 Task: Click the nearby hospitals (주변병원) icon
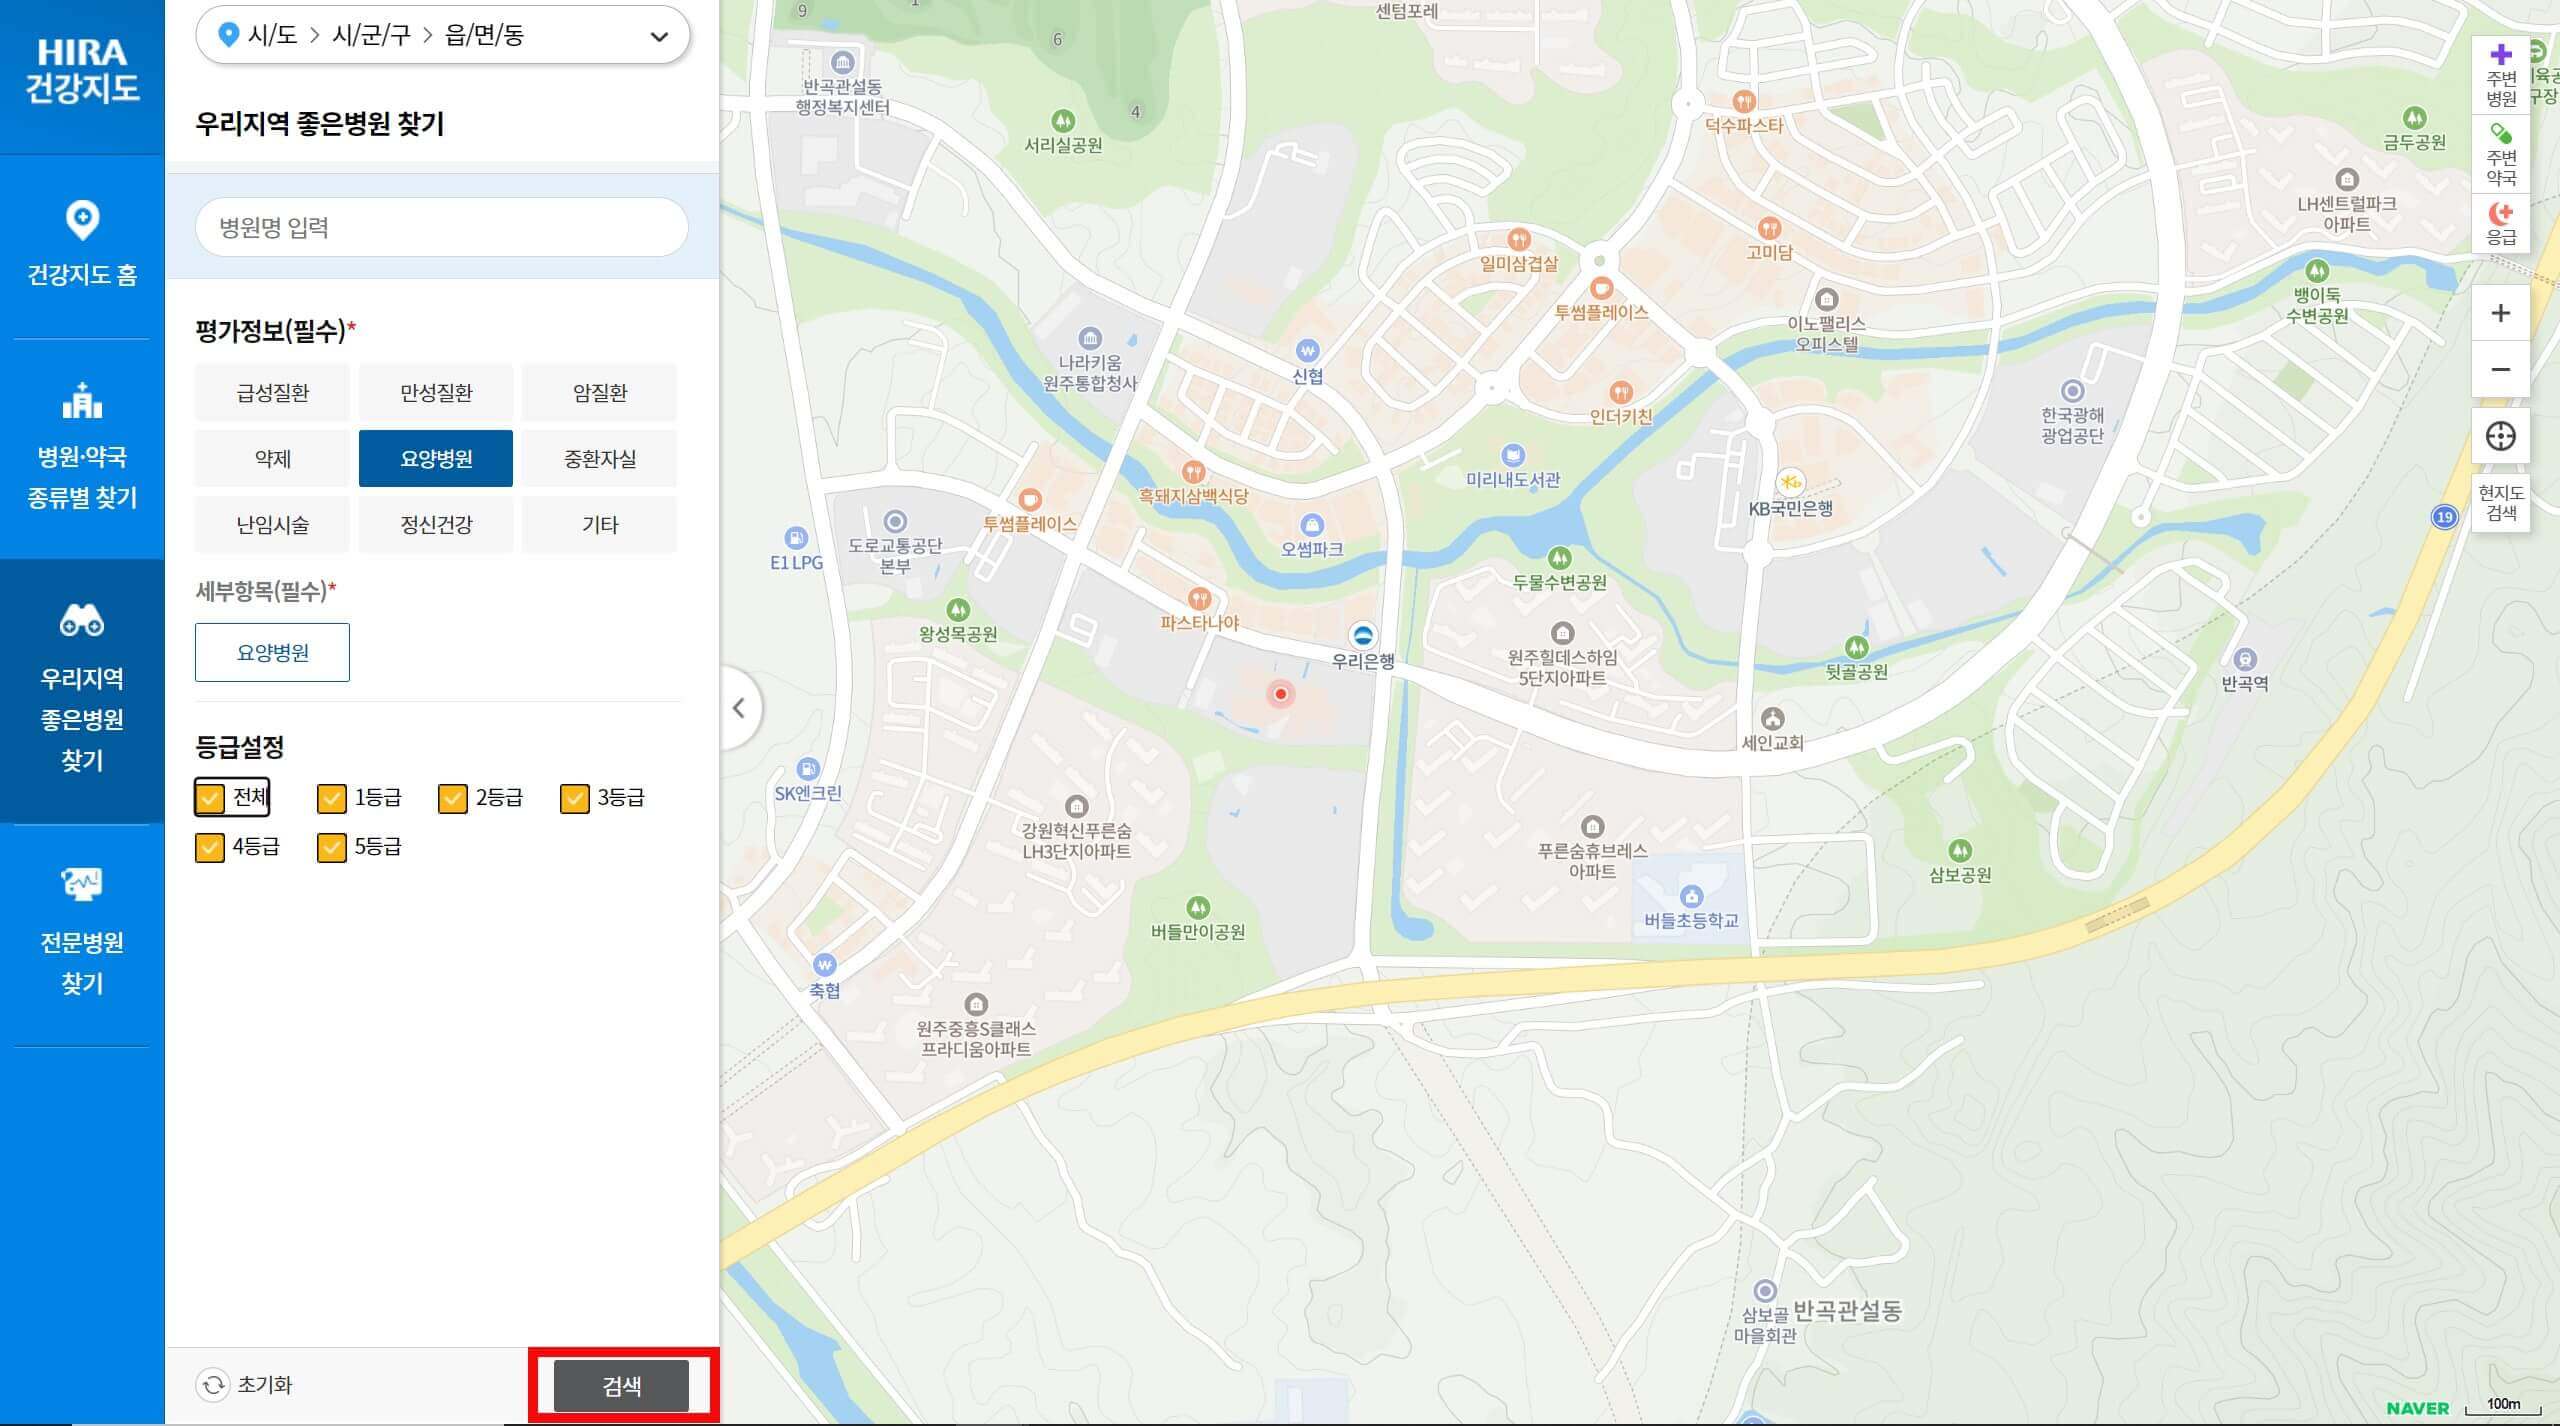click(x=2500, y=75)
